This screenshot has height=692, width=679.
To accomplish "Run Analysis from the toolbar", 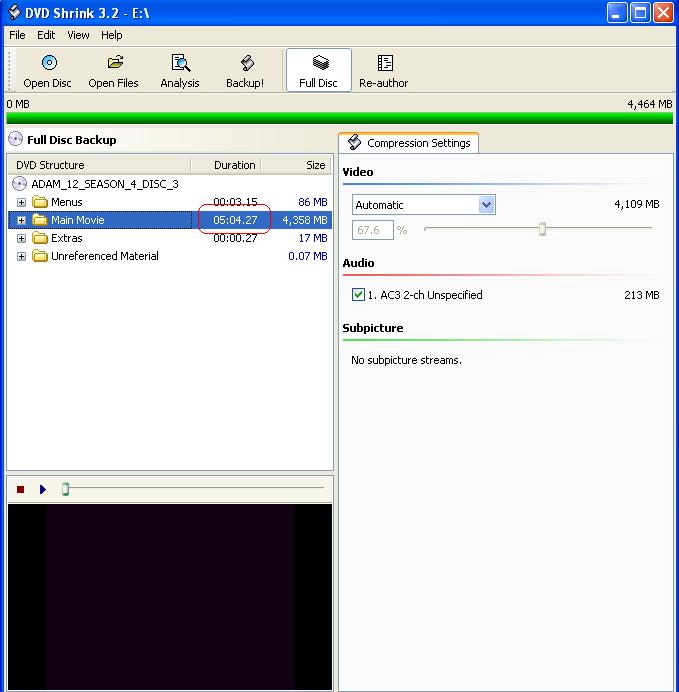I will [180, 70].
